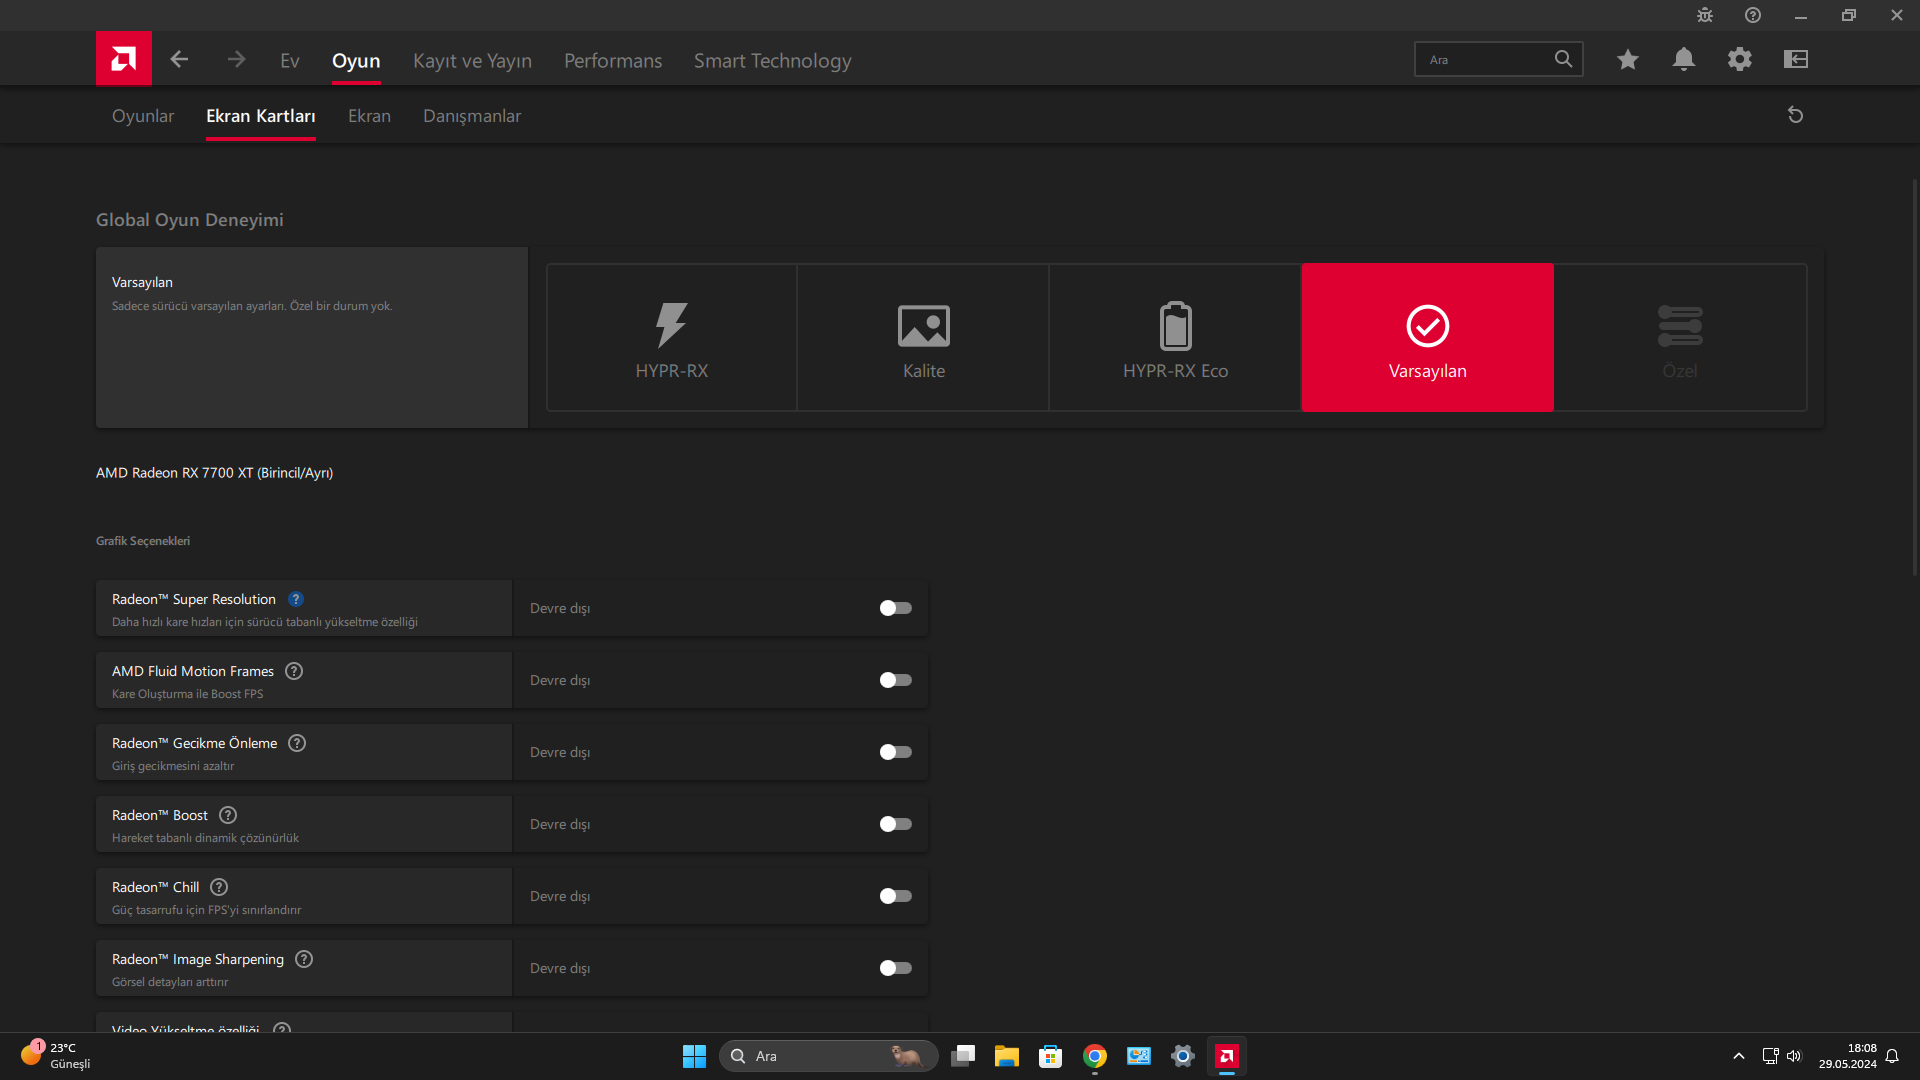Open the Settings app in taskbar
This screenshot has height=1080, width=1920.
pos(1183,1056)
